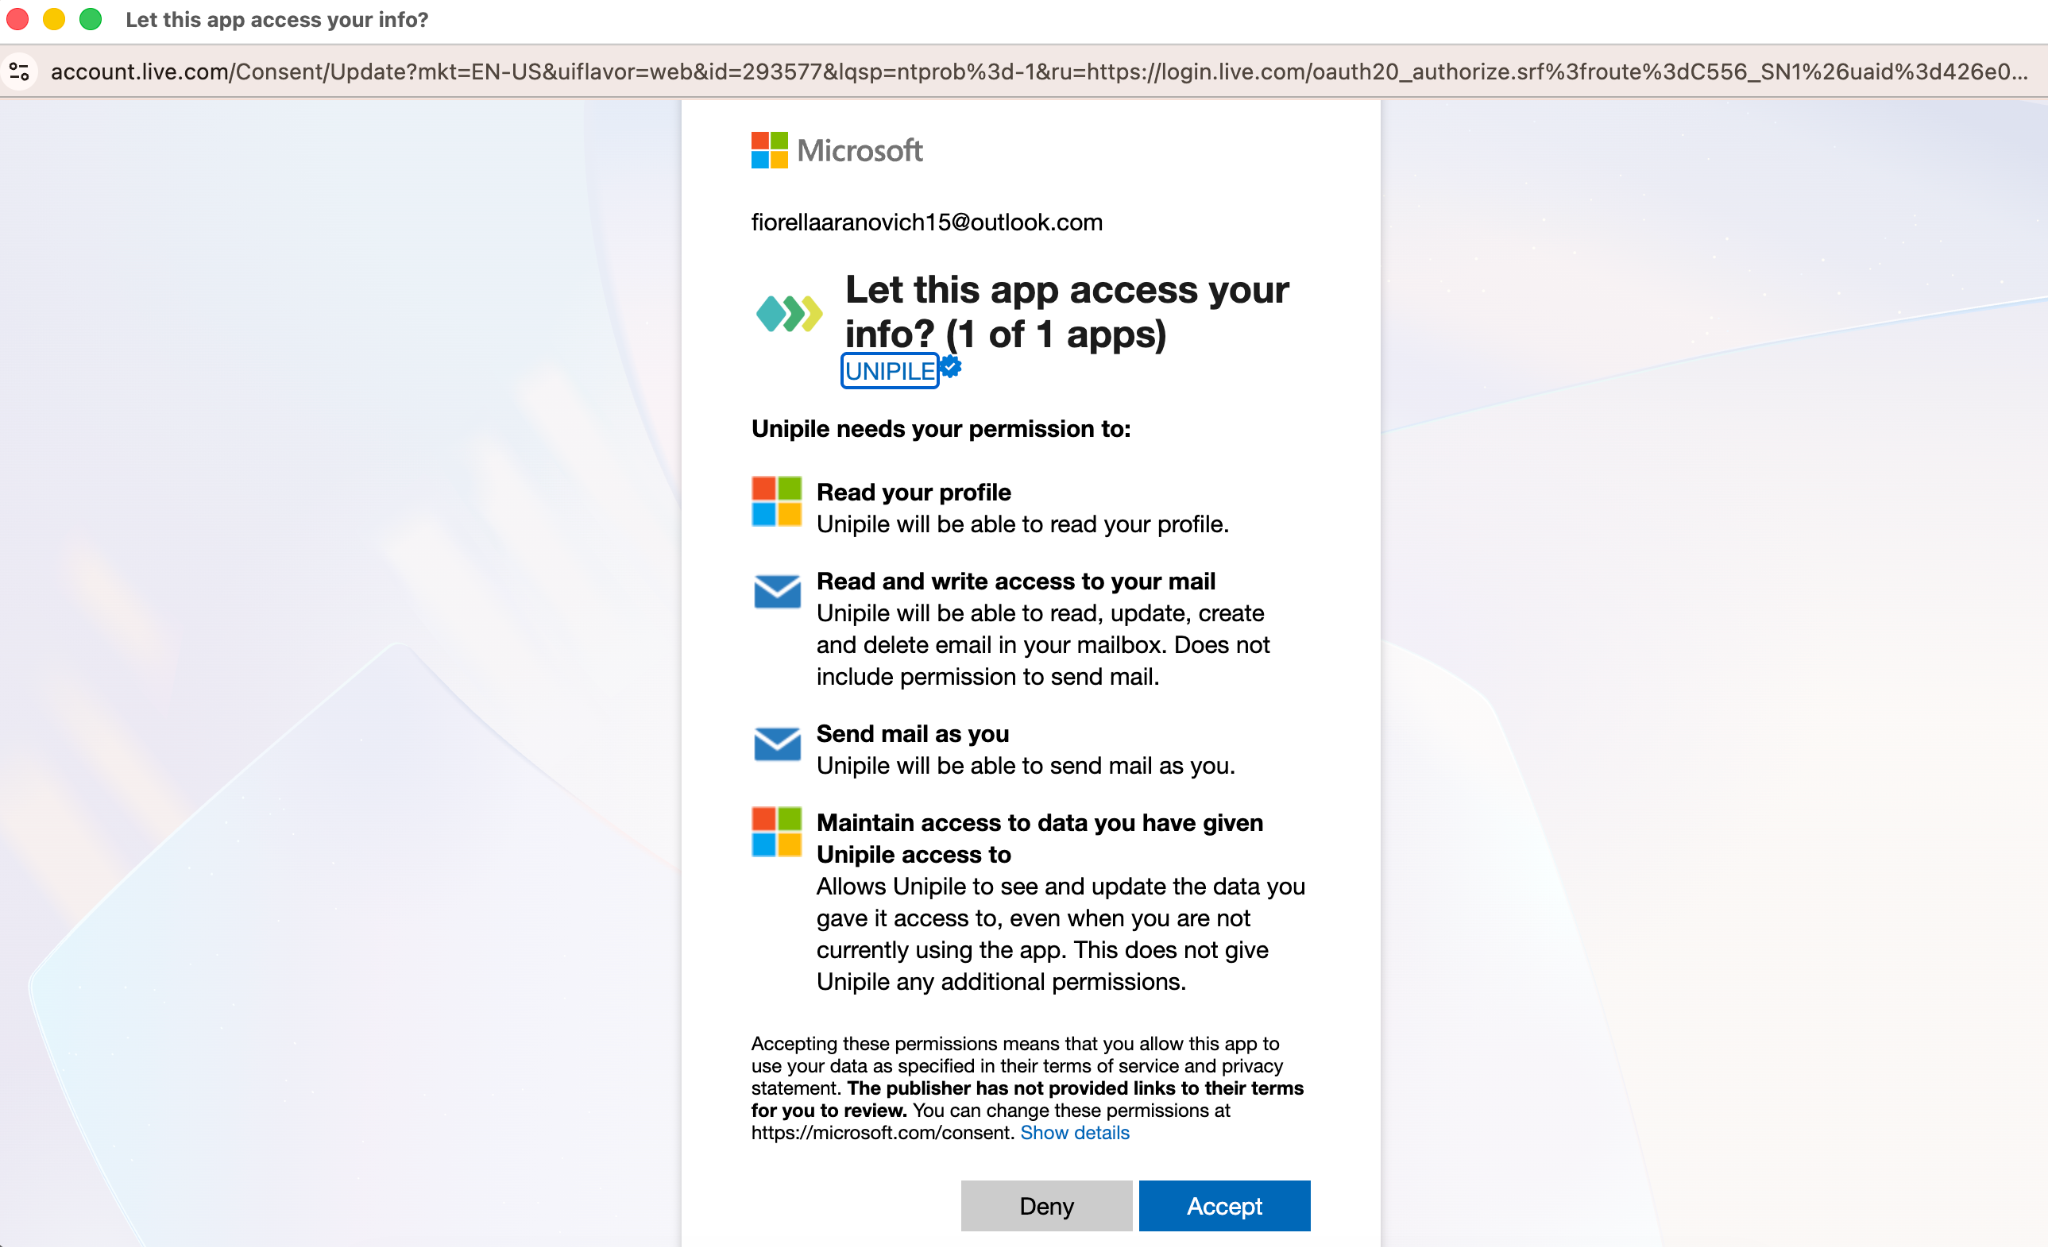The height and width of the screenshot is (1247, 2048).
Task: Open the UNIPILE app link
Action: pyautogui.click(x=890, y=371)
